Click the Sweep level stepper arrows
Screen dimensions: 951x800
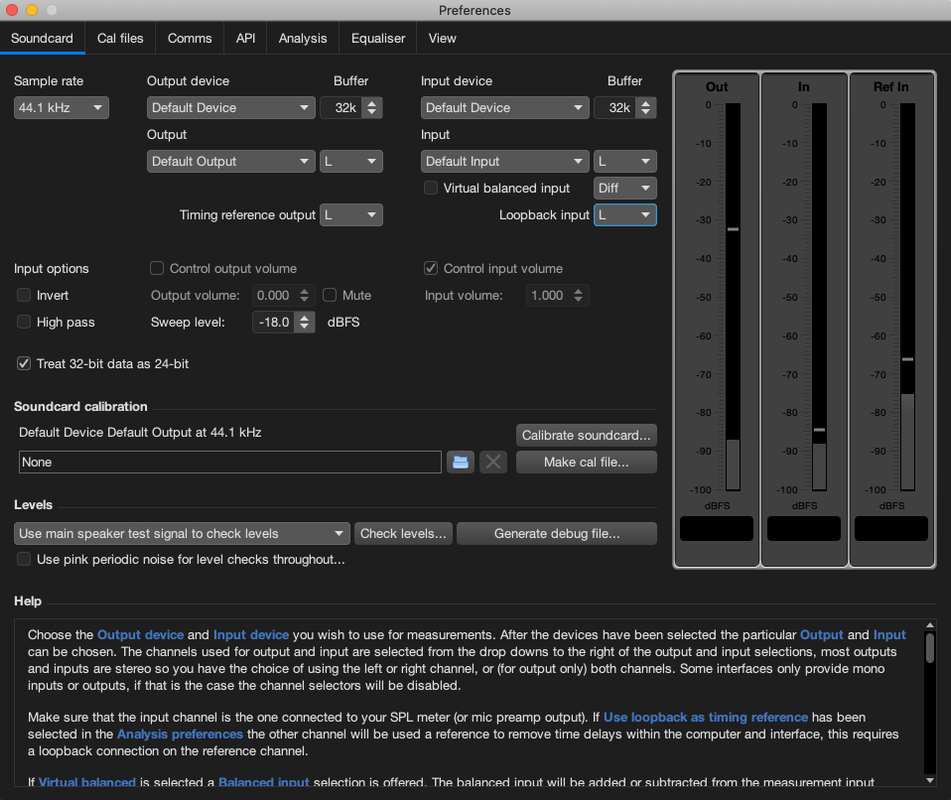(304, 322)
